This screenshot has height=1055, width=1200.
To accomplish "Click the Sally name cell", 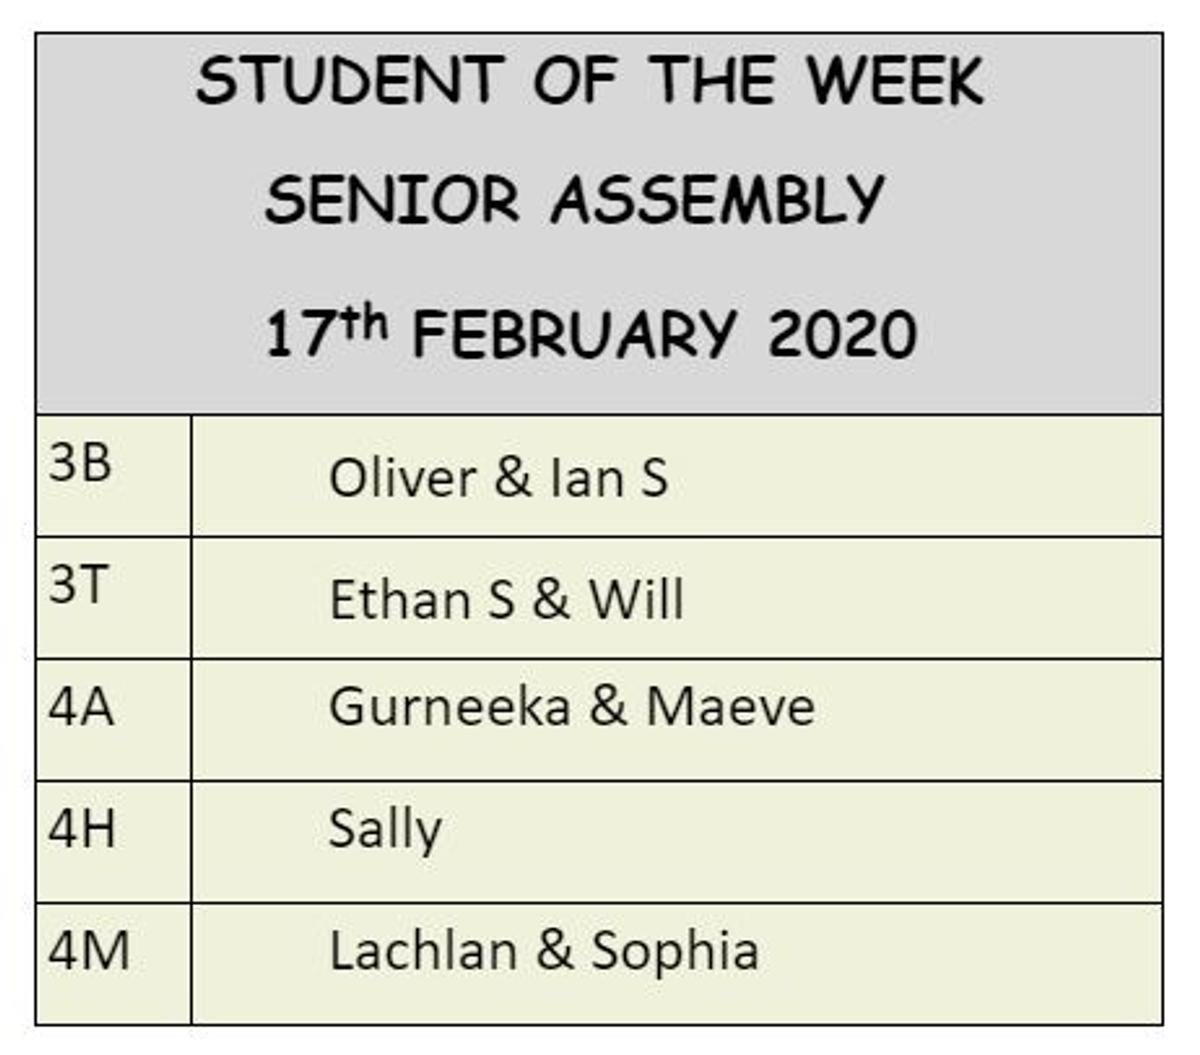I will tap(677, 842).
